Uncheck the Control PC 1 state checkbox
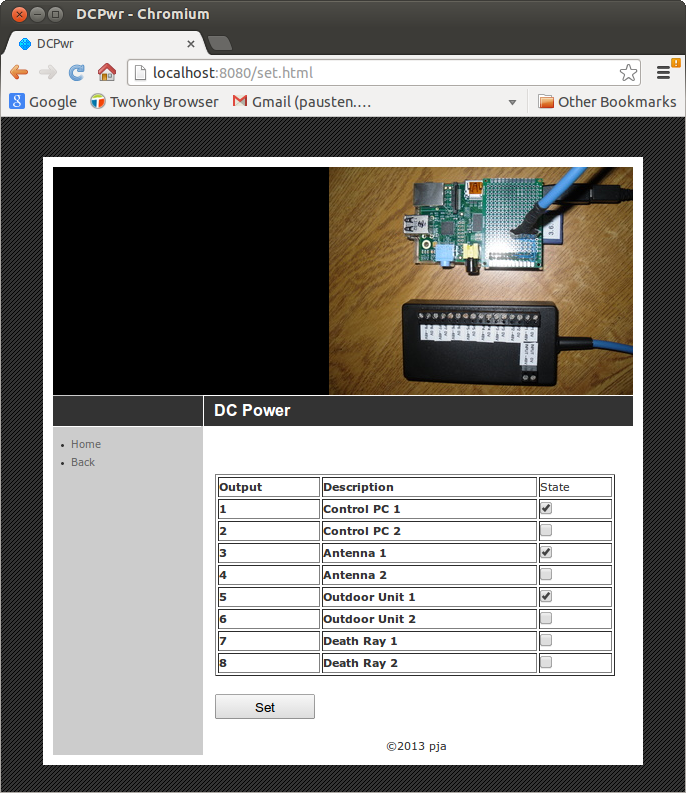 546,509
